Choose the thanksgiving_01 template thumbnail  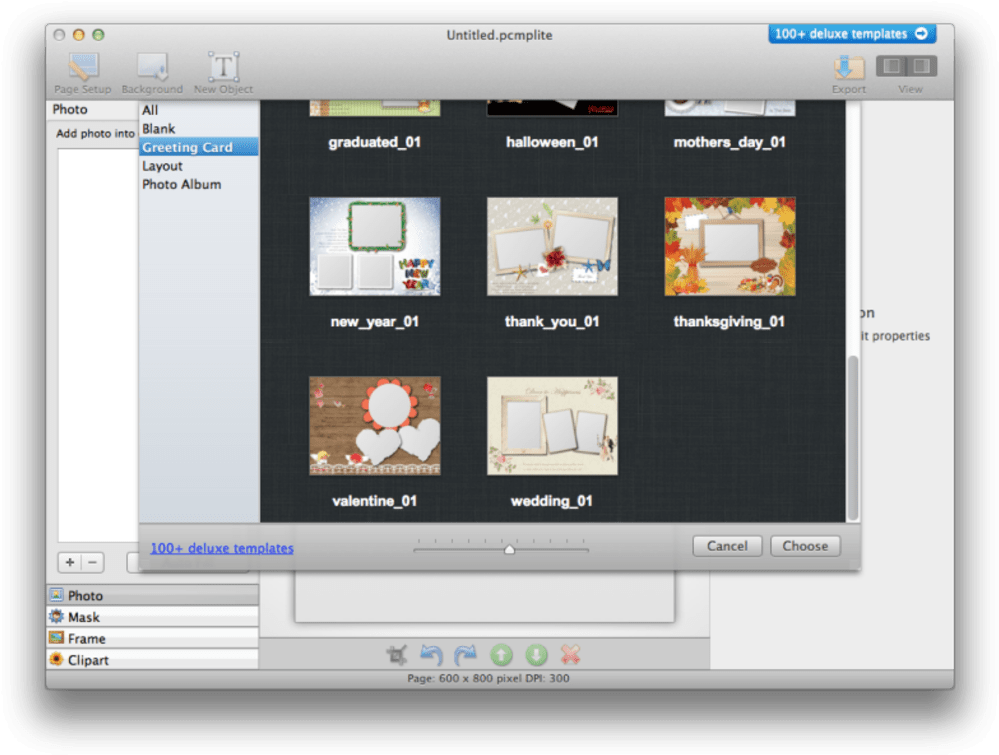coord(730,246)
